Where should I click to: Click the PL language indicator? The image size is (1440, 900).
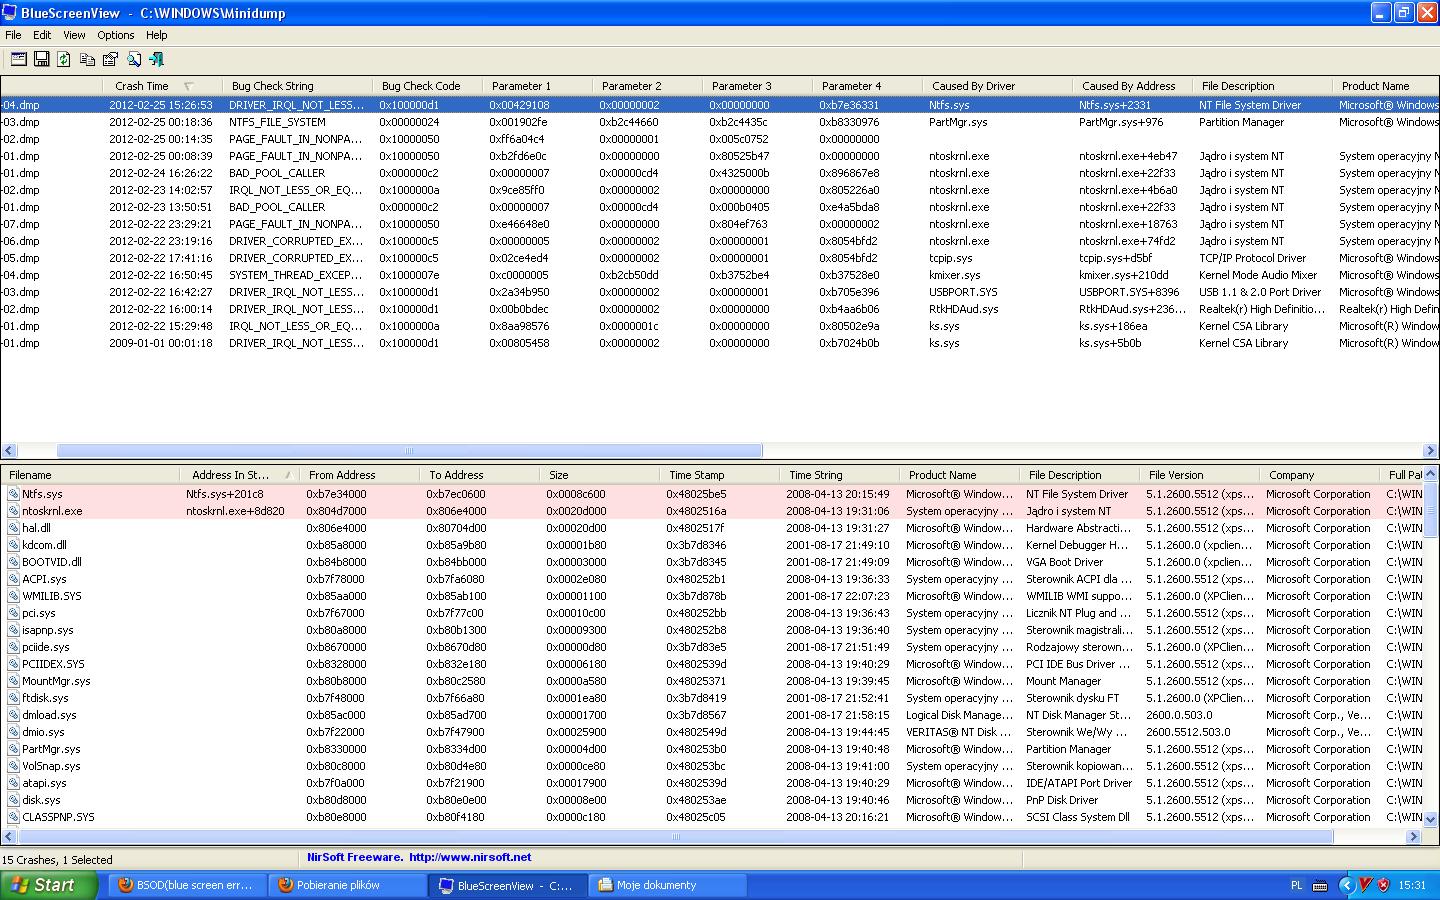click(x=1297, y=885)
